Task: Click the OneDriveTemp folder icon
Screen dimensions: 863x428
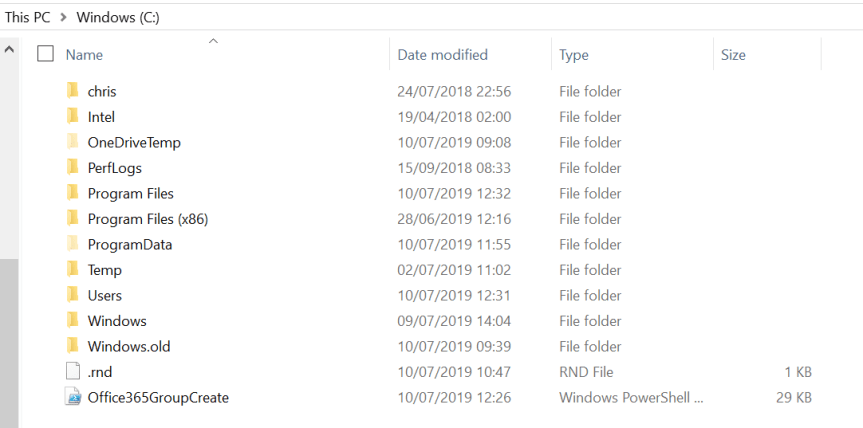Action: click(72, 142)
